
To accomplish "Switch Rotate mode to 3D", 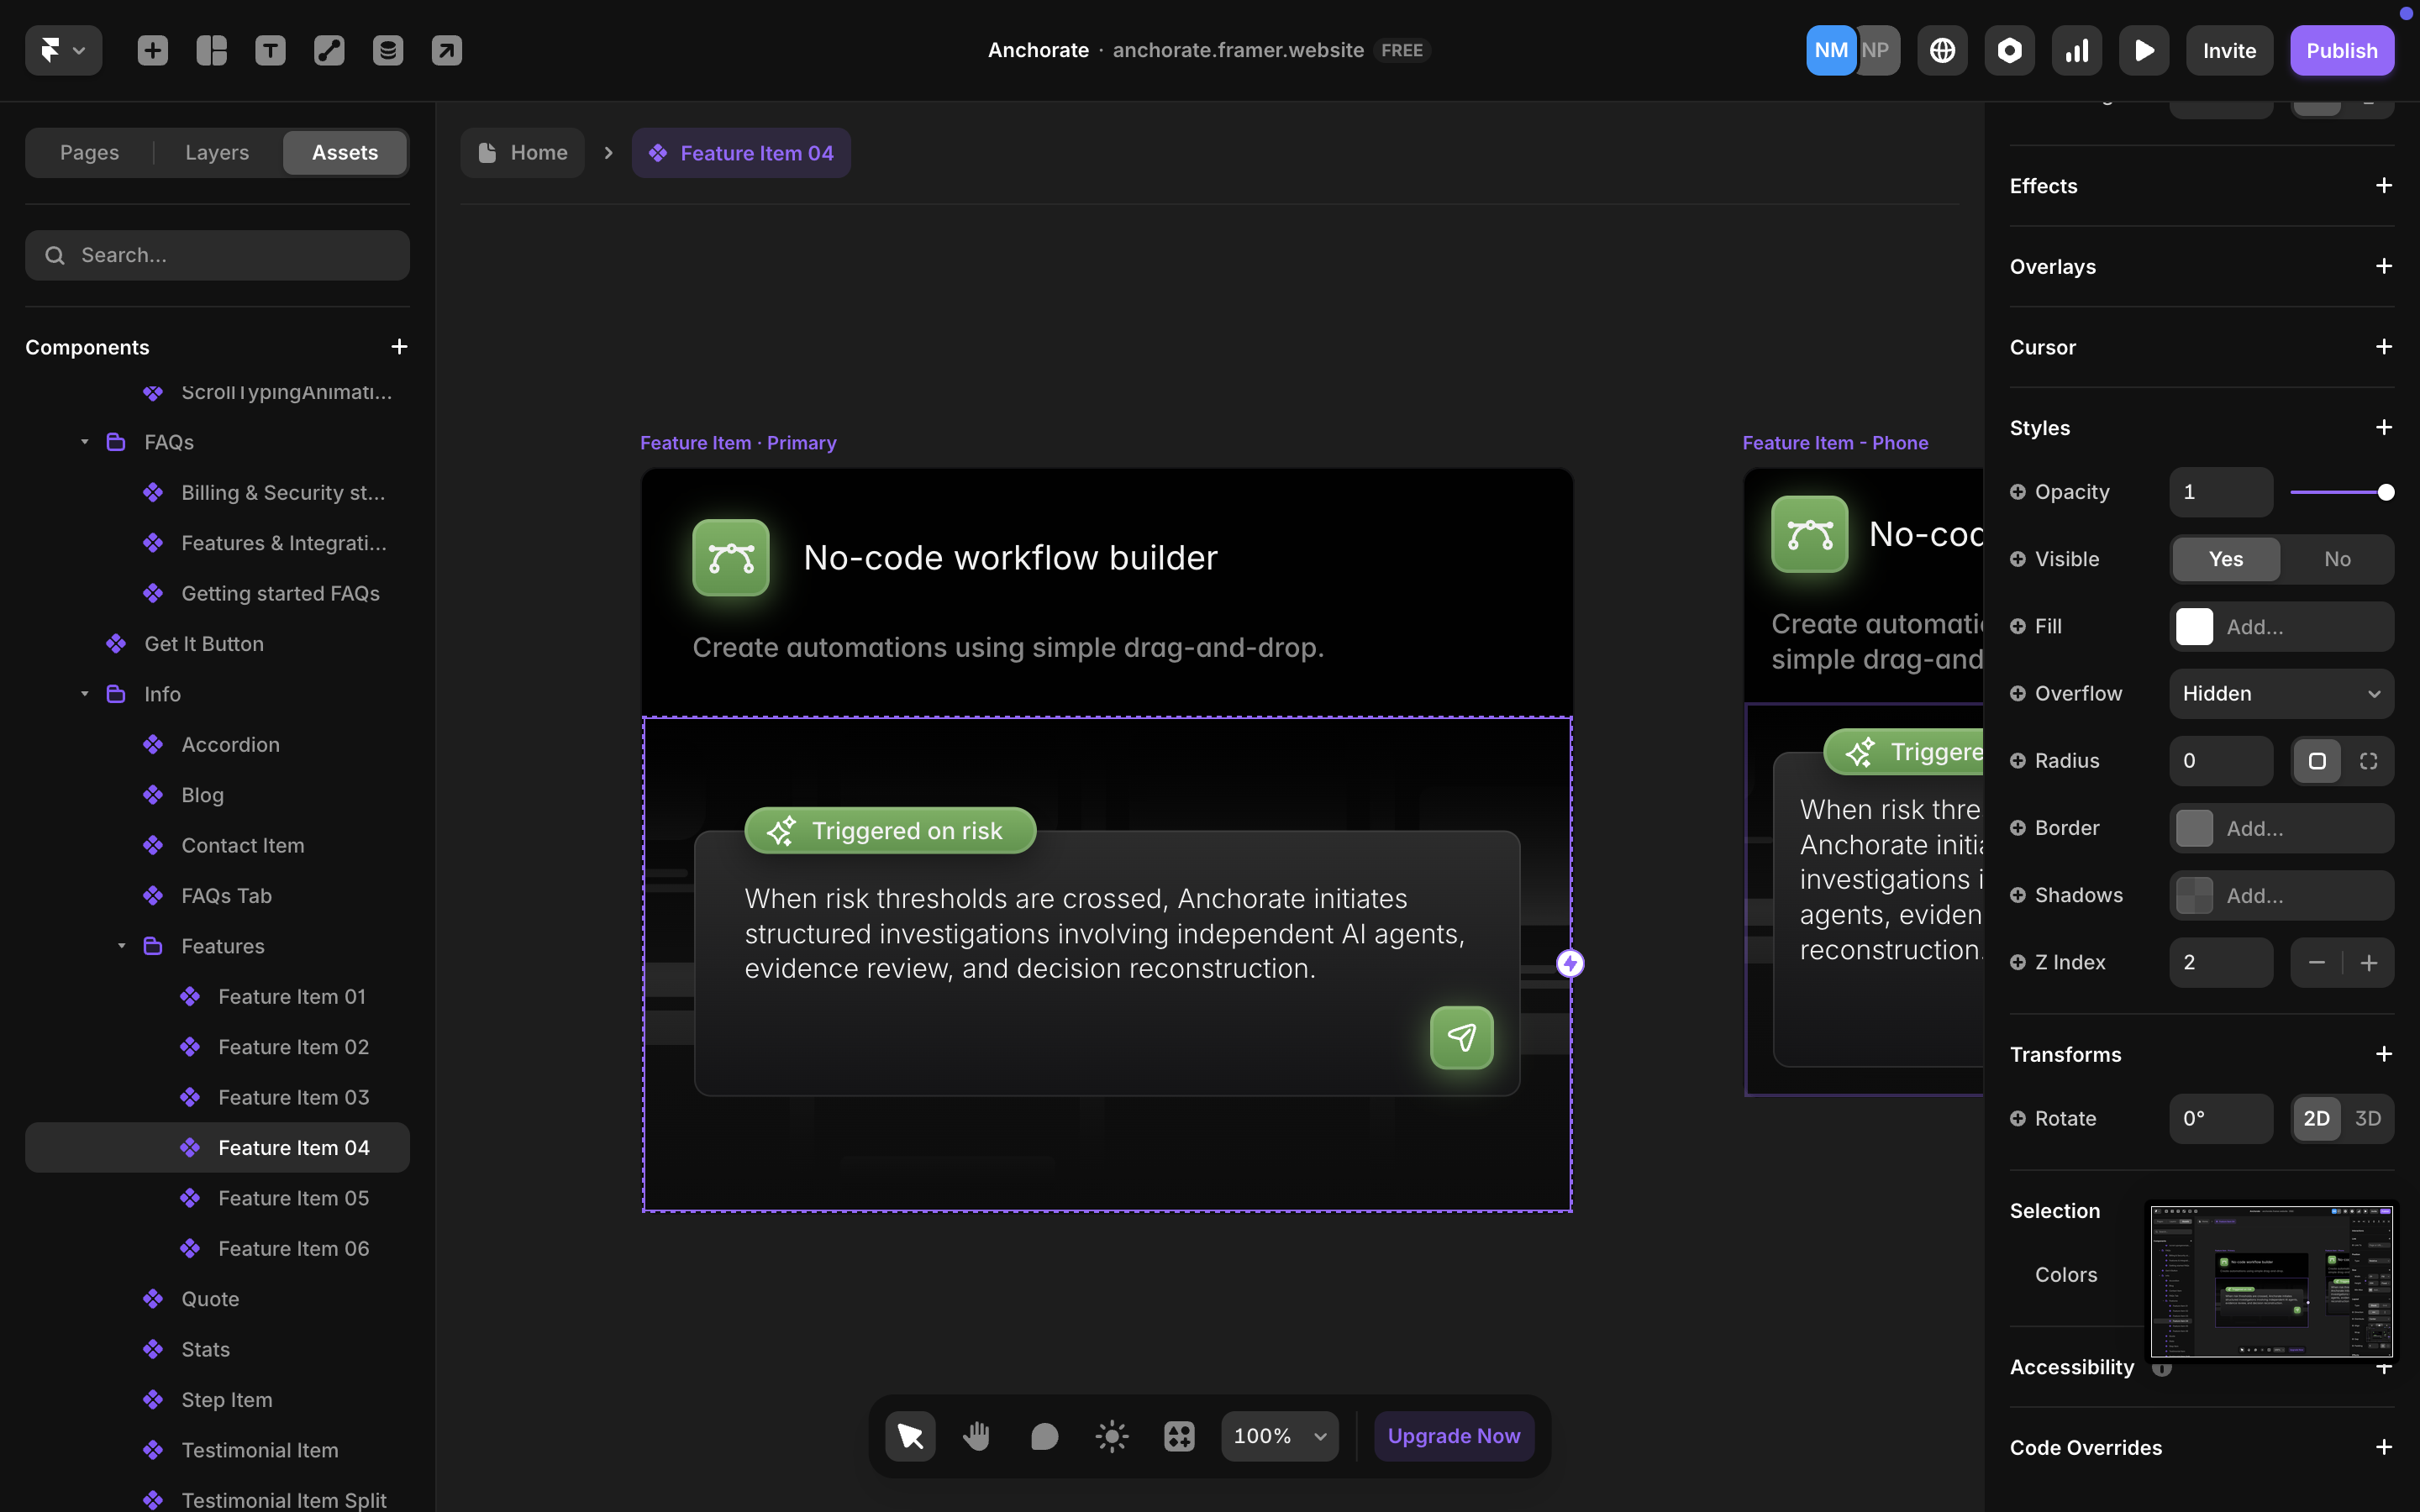I will pyautogui.click(x=2366, y=1118).
